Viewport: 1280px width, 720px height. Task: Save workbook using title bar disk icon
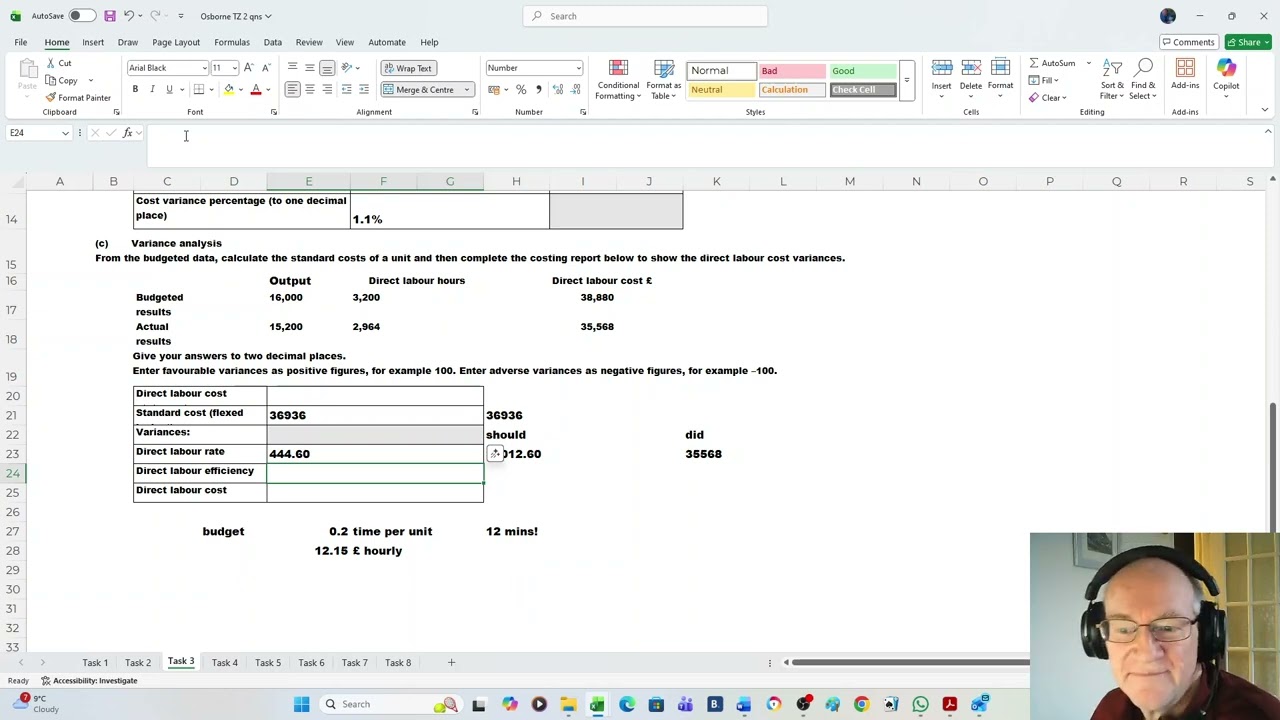click(110, 16)
